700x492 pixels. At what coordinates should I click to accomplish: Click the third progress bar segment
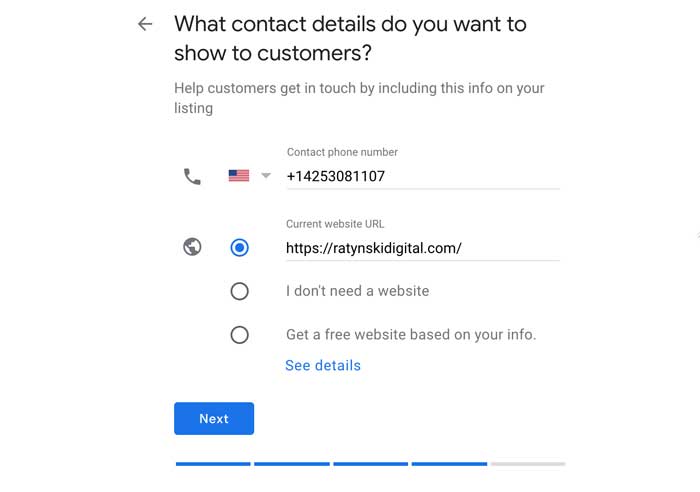click(370, 464)
